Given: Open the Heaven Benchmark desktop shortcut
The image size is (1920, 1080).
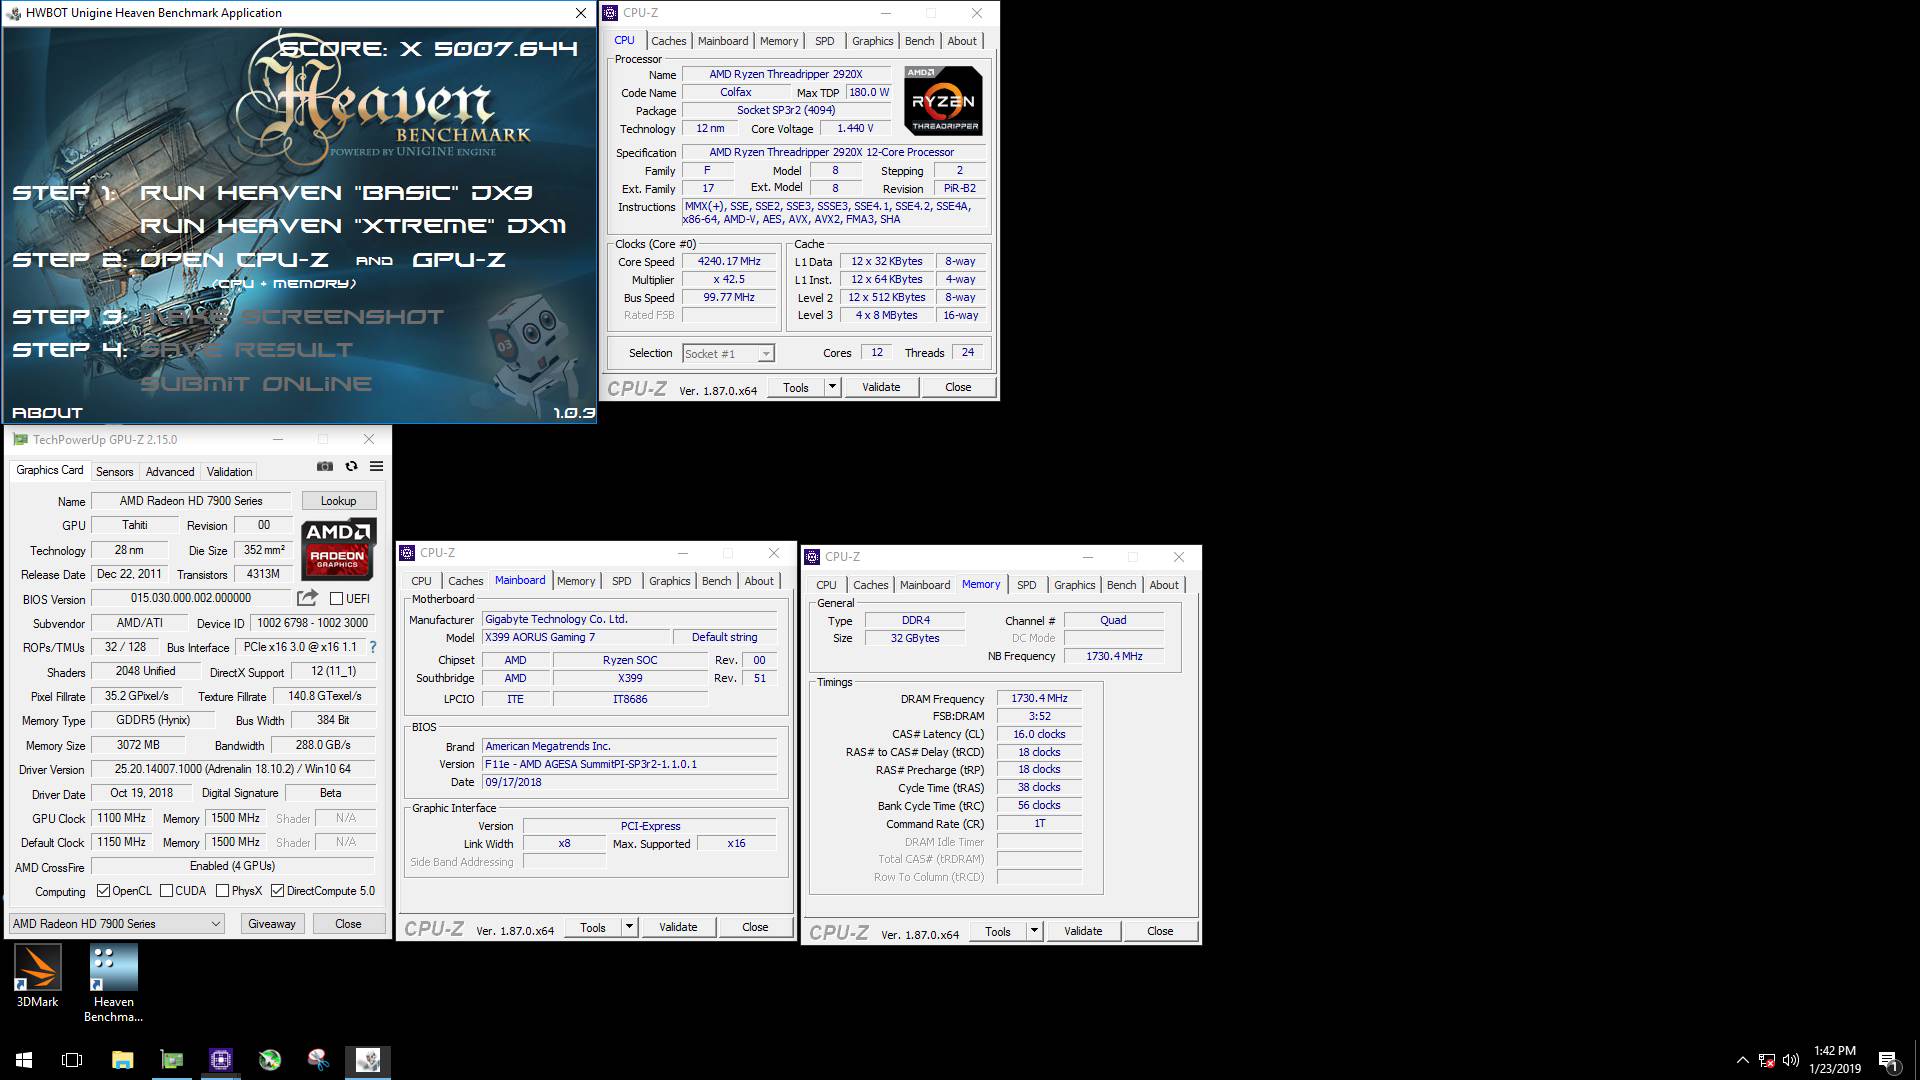Looking at the screenshot, I should click(x=113, y=984).
